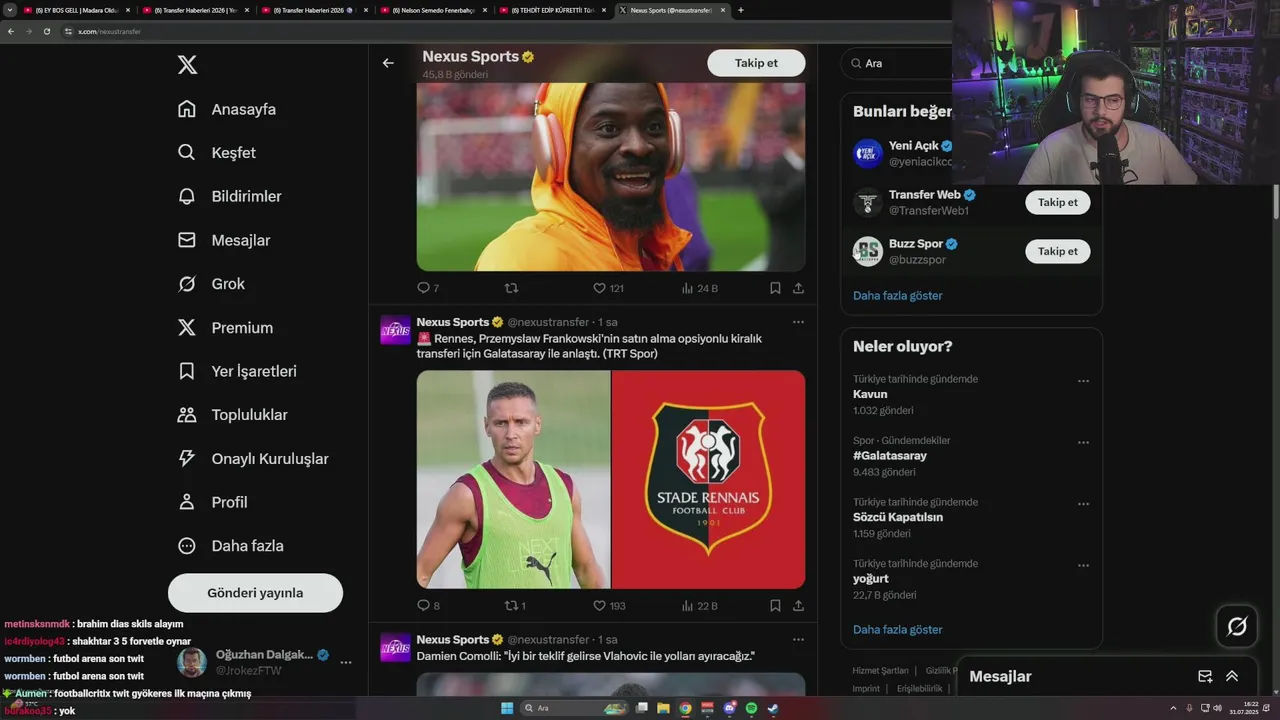Open Grok from the sidebar
Viewport: 1280px width, 720px height.
(211, 284)
